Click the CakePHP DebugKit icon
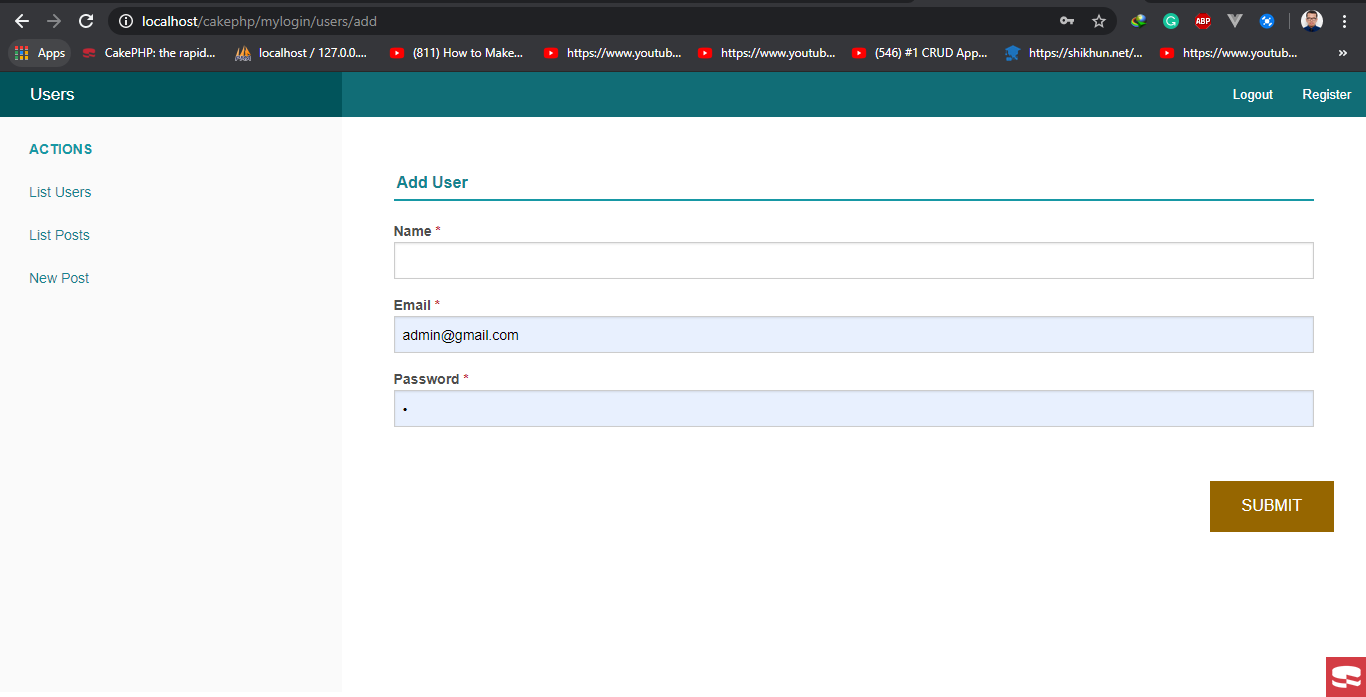The image size is (1366, 697). pyautogui.click(x=1346, y=677)
